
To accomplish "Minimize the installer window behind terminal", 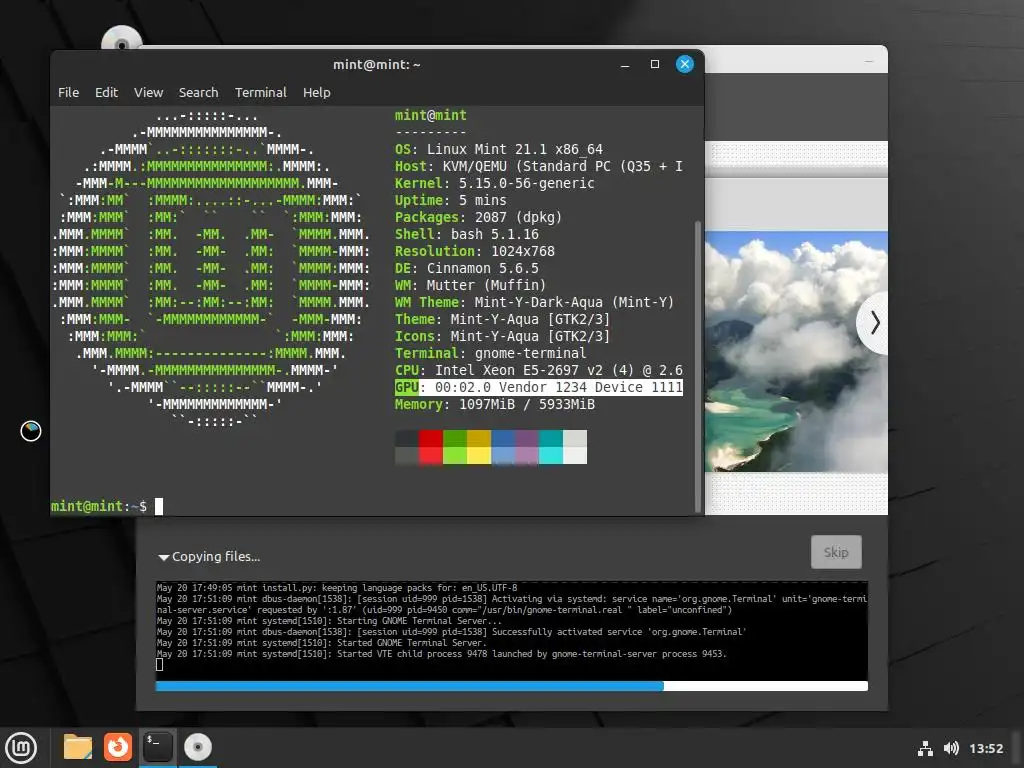I will pyautogui.click(x=869, y=61).
